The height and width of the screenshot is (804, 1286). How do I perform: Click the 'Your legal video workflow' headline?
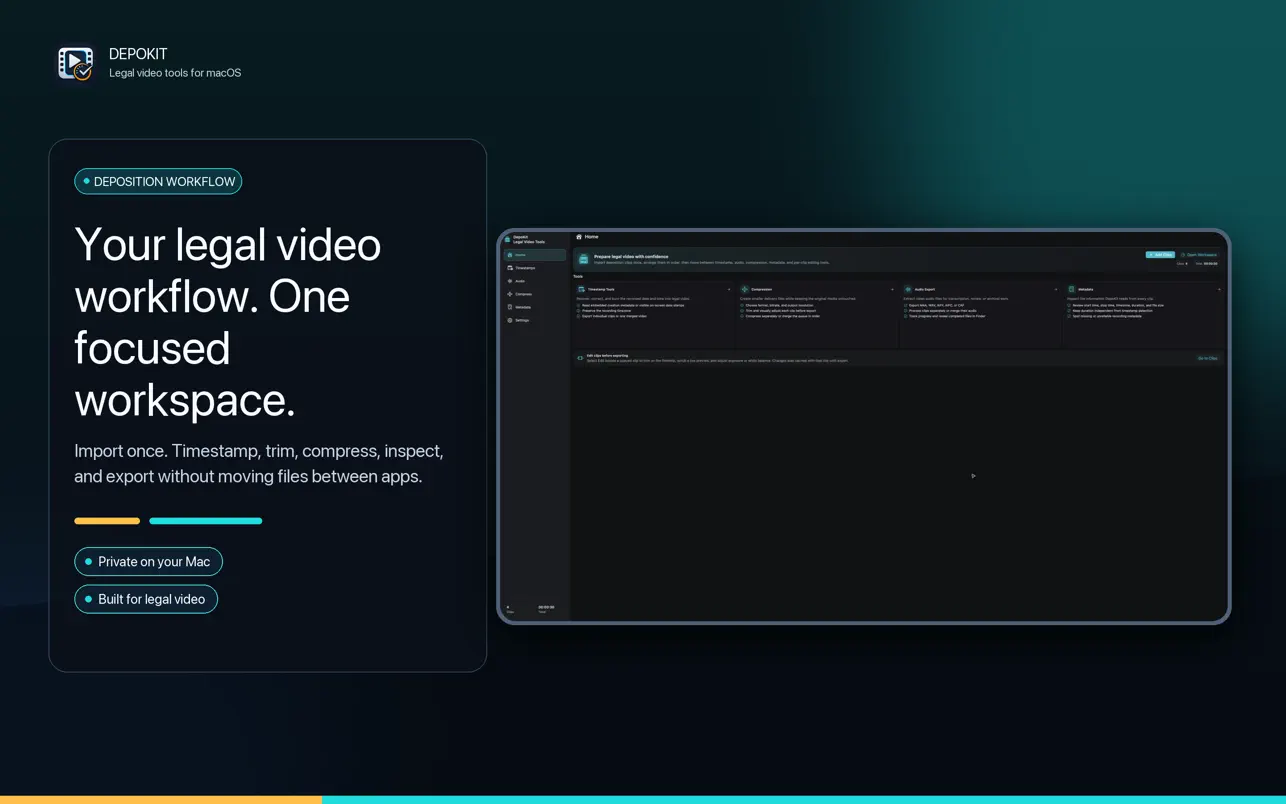click(228, 322)
